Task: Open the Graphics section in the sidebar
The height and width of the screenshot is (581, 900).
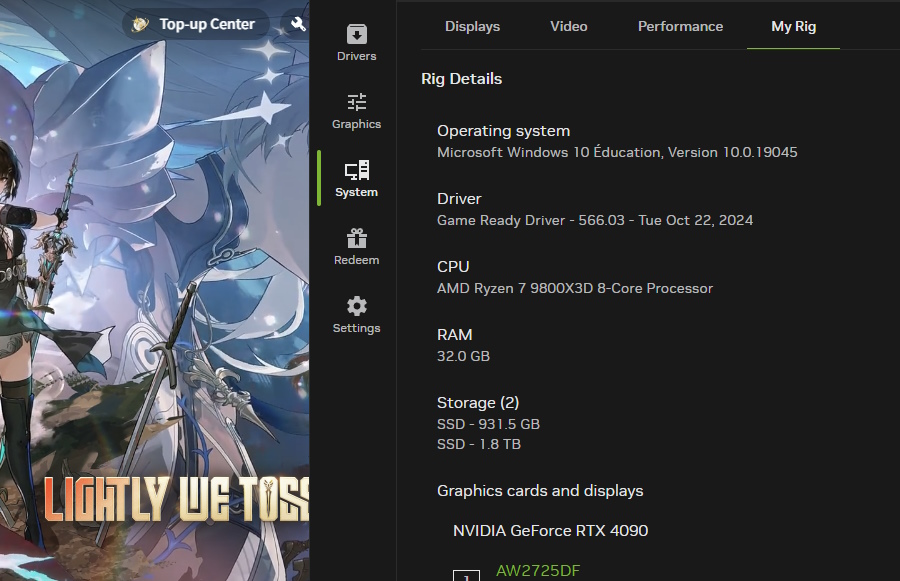Action: 356,111
